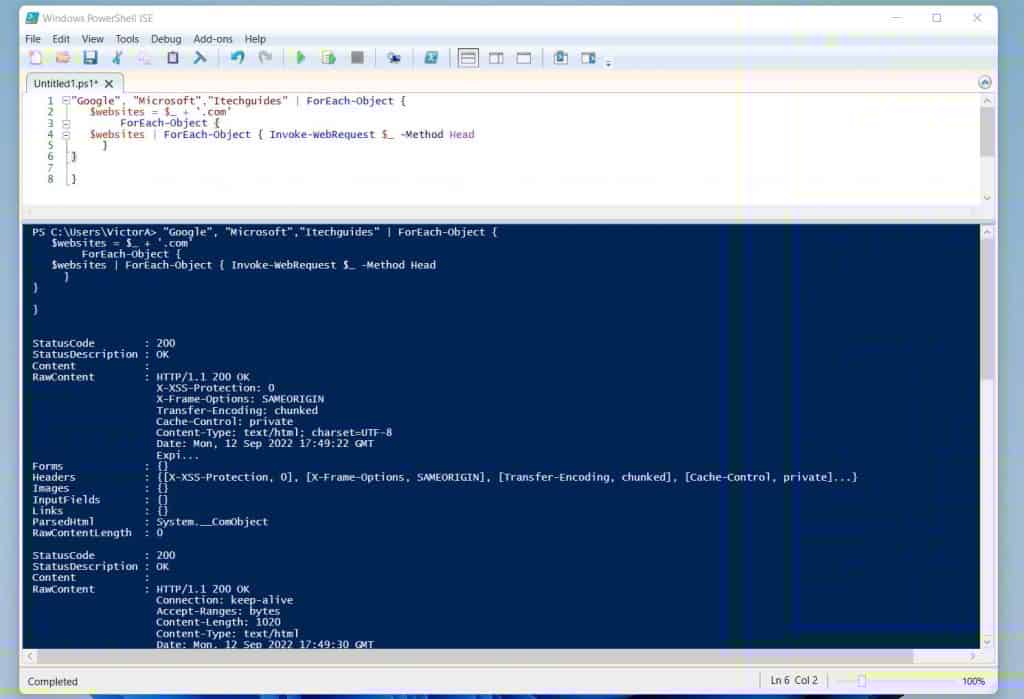The height and width of the screenshot is (699, 1024).
Task: Click first 'StatusCode' label in console
Action: 63,343
